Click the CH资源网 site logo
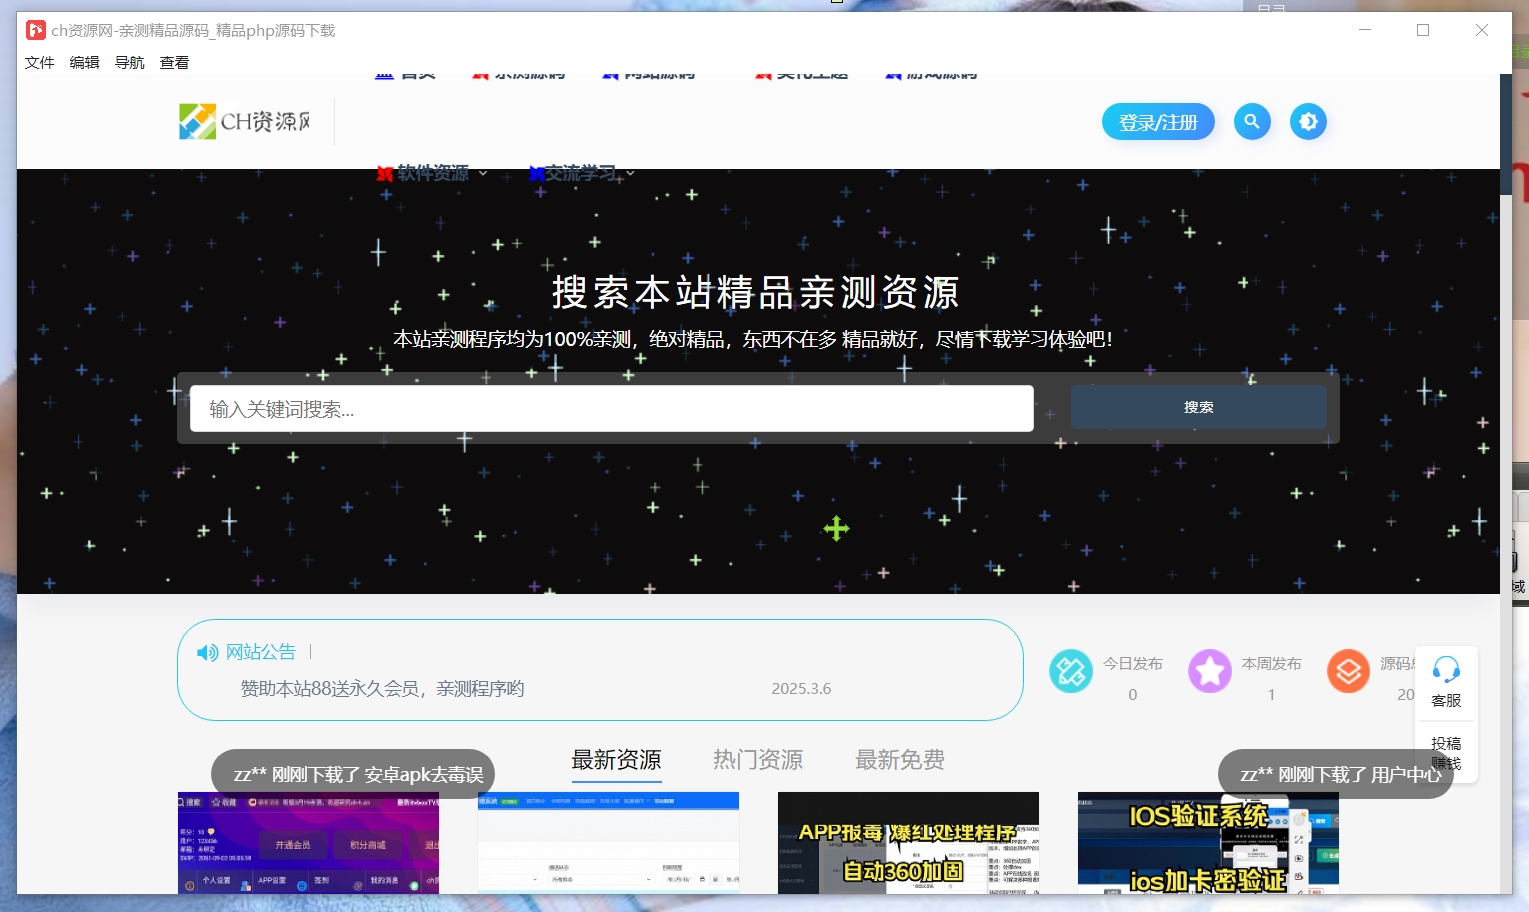Image resolution: width=1529 pixels, height=912 pixels. 243,121
